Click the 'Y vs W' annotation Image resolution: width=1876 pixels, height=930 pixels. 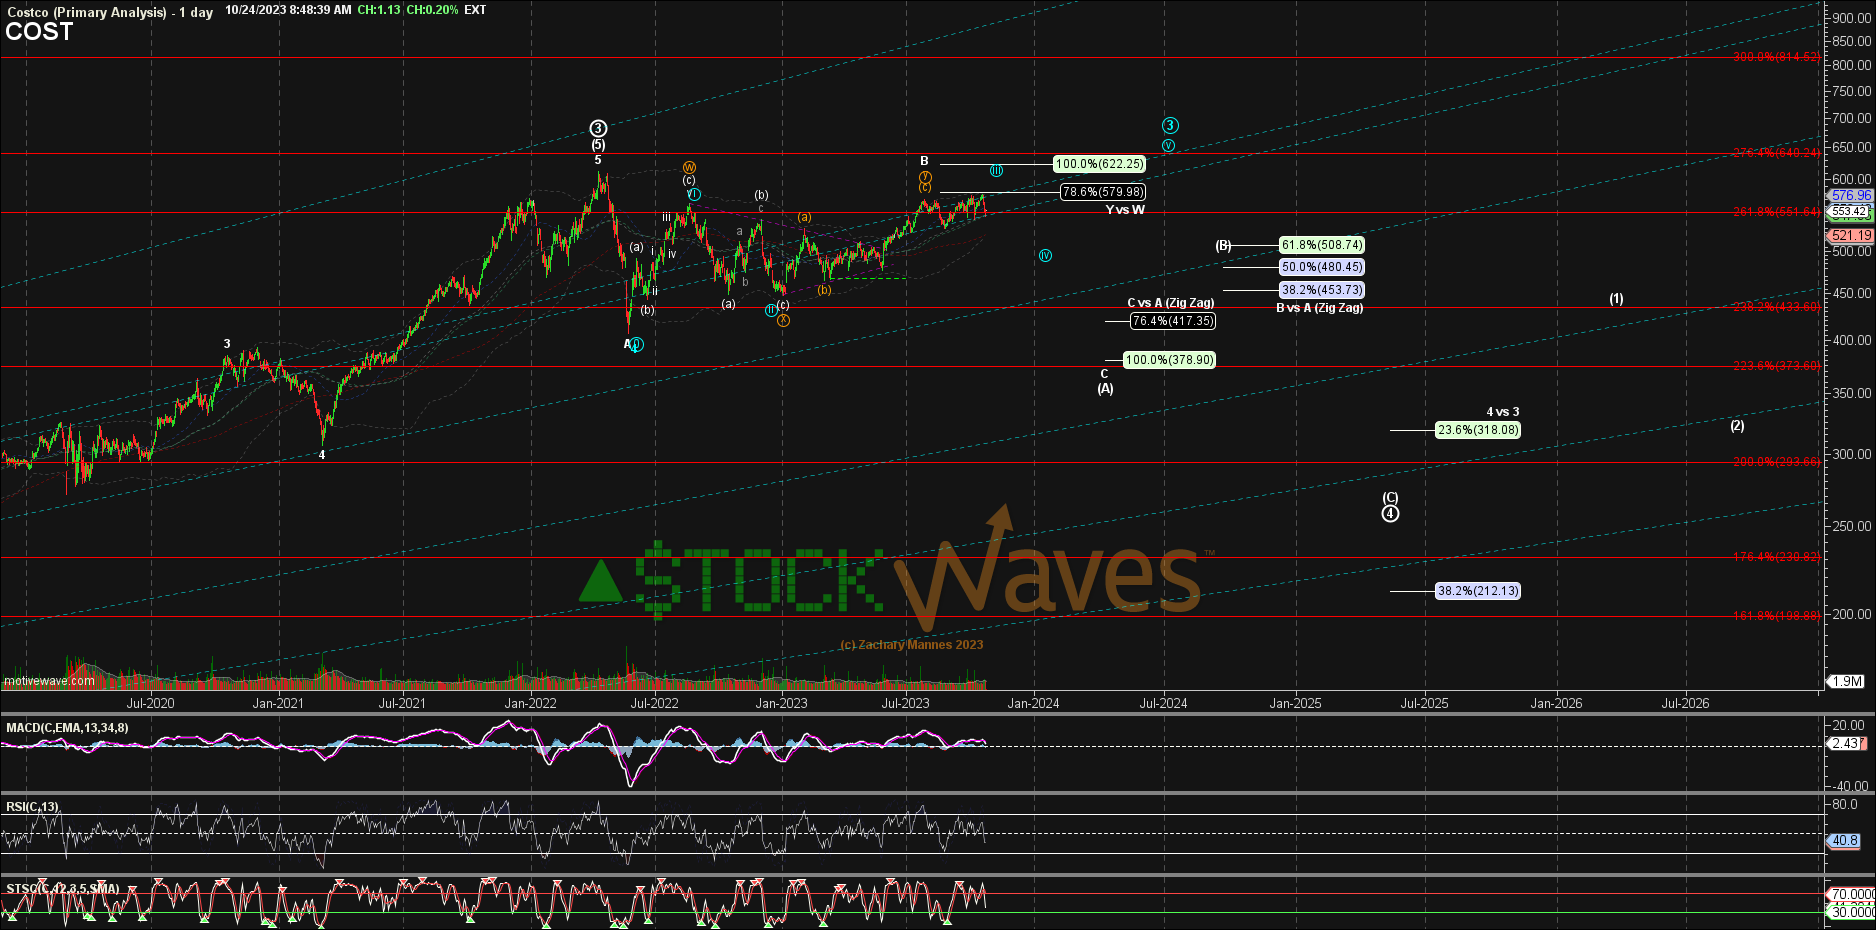point(1125,210)
